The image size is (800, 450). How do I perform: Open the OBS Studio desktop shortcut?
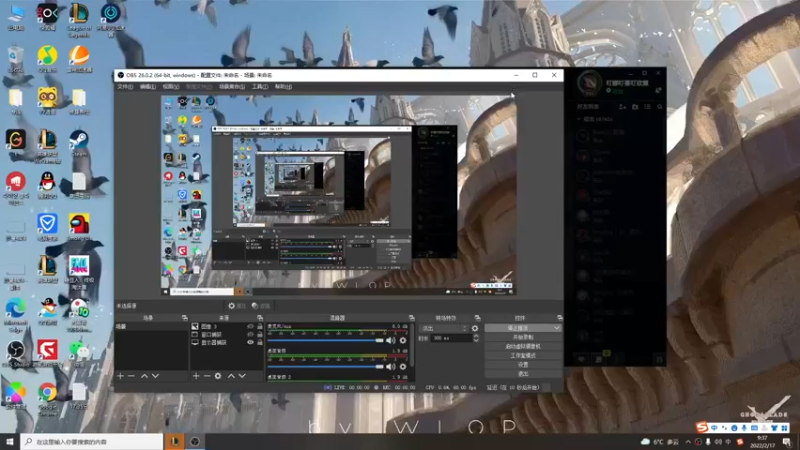(x=16, y=354)
